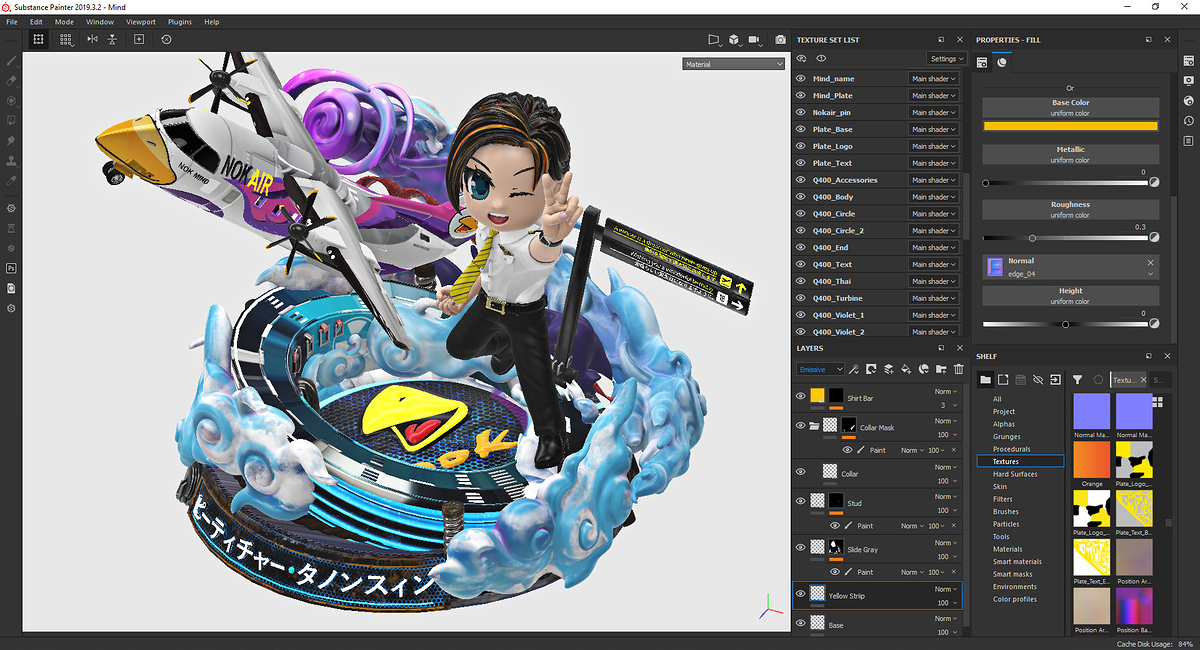
Task: Select the Smudge tool
Action: pos(11,141)
